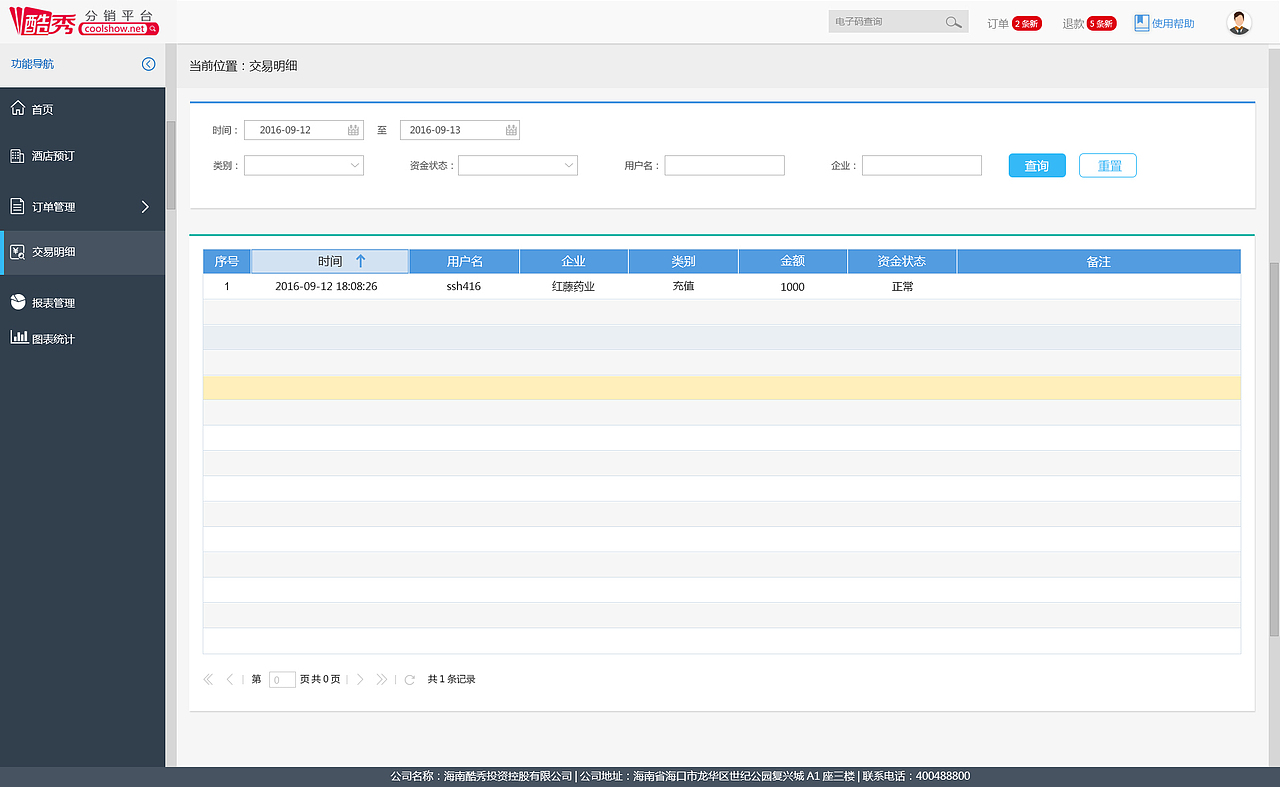Open 使用帮助 help documentation

1163,22
